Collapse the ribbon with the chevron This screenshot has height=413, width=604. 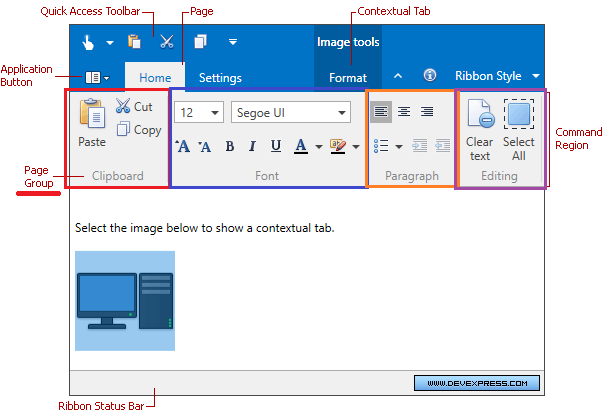pos(398,76)
